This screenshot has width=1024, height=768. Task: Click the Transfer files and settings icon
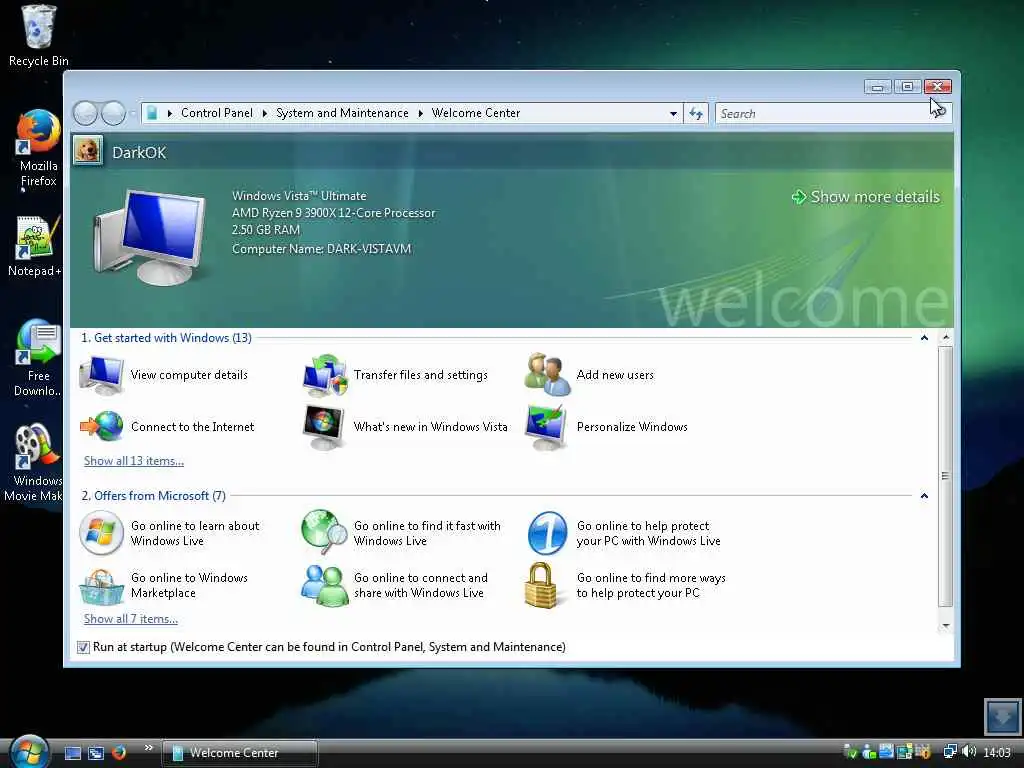pos(325,376)
